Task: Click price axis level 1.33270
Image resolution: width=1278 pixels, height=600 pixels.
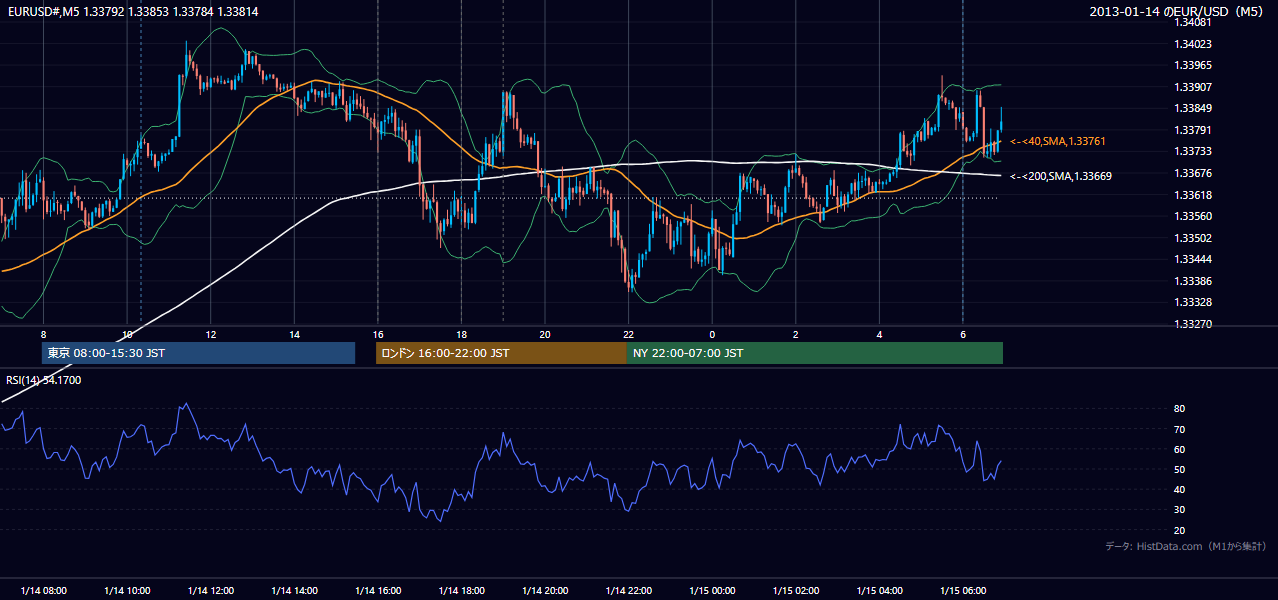Action: tap(1194, 324)
